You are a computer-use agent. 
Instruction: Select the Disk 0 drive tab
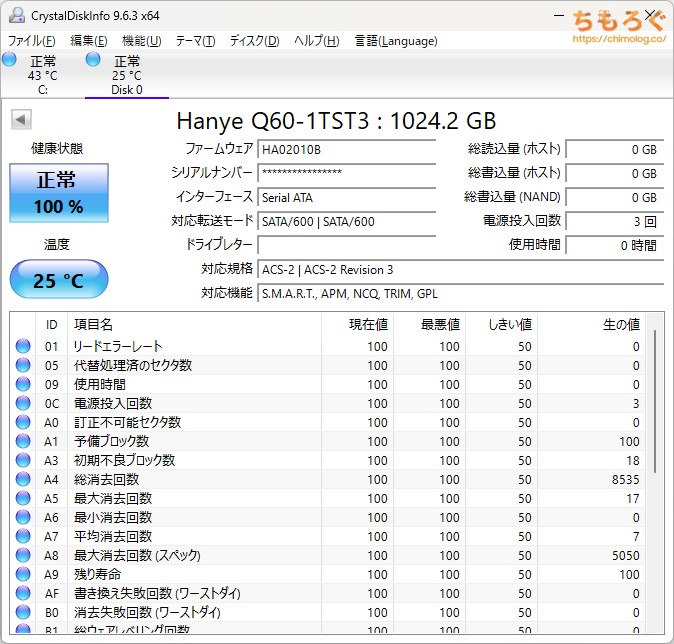tap(127, 75)
